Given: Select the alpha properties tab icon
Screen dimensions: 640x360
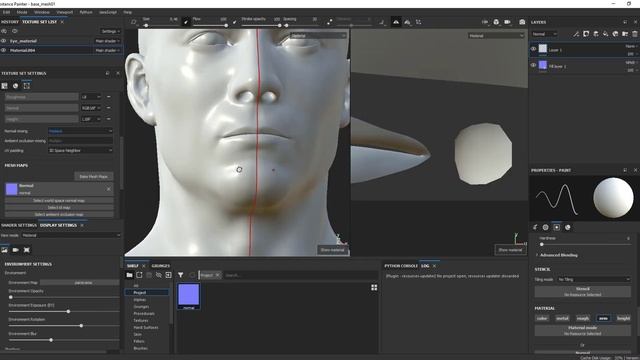Looking at the screenshot, I should [x=546, y=227].
